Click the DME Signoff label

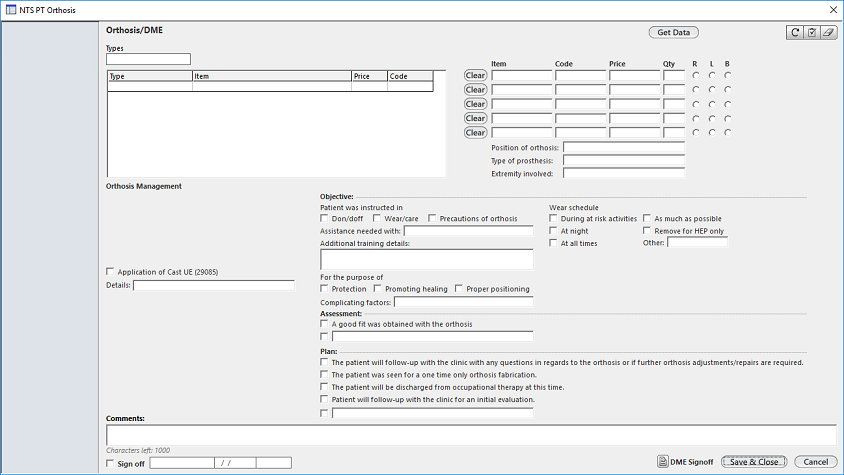pyautogui.click(x=691, y=462)
